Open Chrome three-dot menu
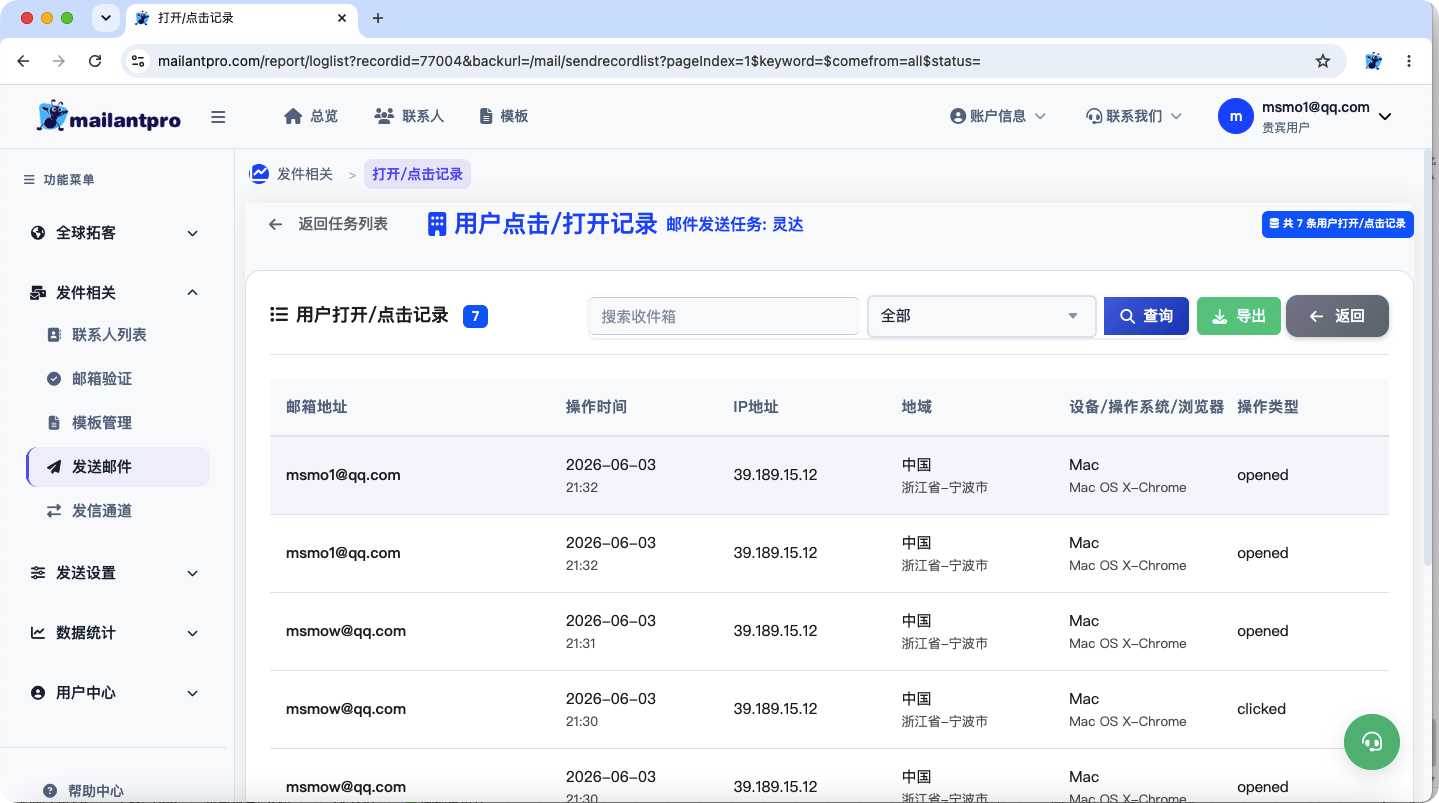This screenshot has width=1439, height=803. click(x=1409, y=61)
